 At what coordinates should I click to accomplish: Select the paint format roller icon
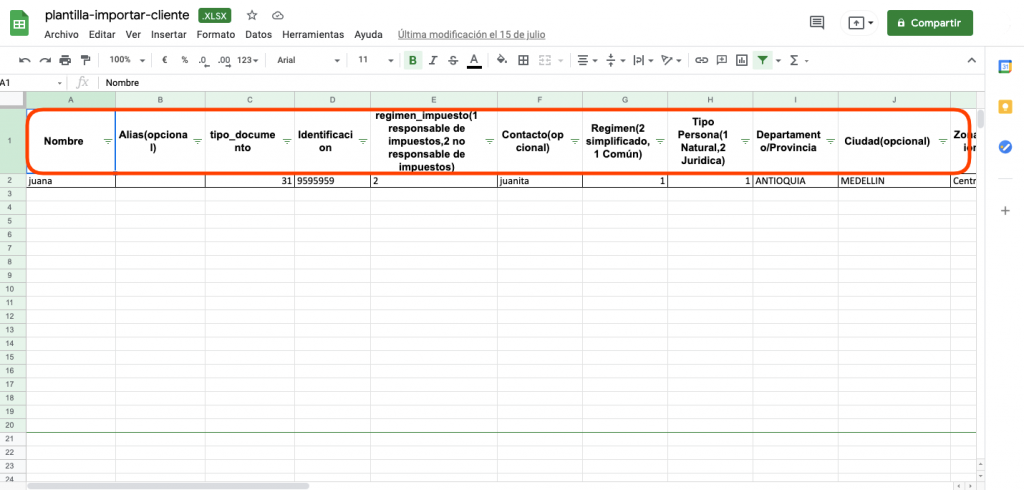(x=85, y=60)
